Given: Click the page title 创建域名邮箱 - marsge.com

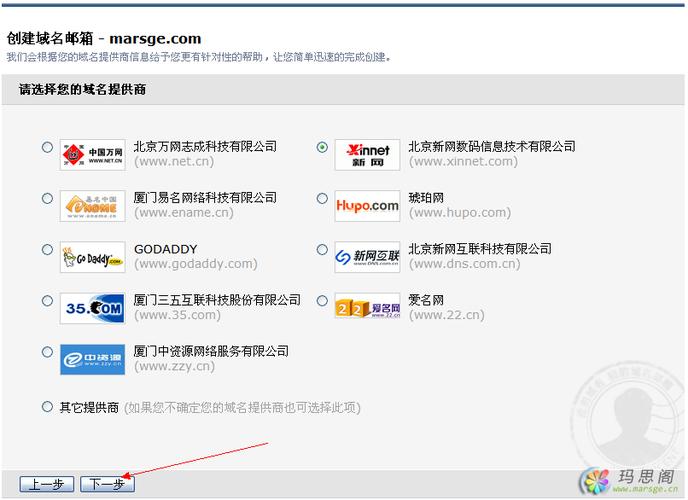Looking at the screenshot, I should (104, 39).
